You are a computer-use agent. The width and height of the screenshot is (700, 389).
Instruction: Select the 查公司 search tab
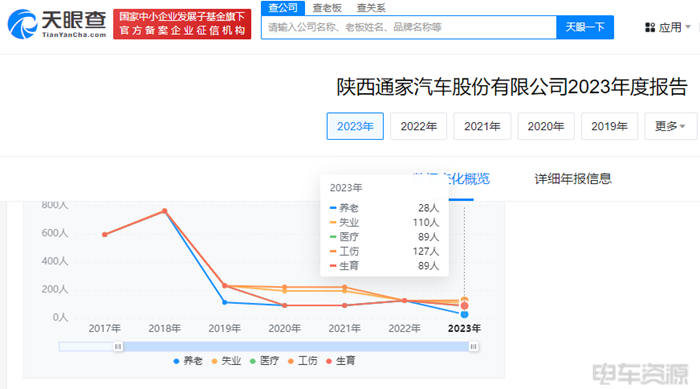click(x=283, y=8)
